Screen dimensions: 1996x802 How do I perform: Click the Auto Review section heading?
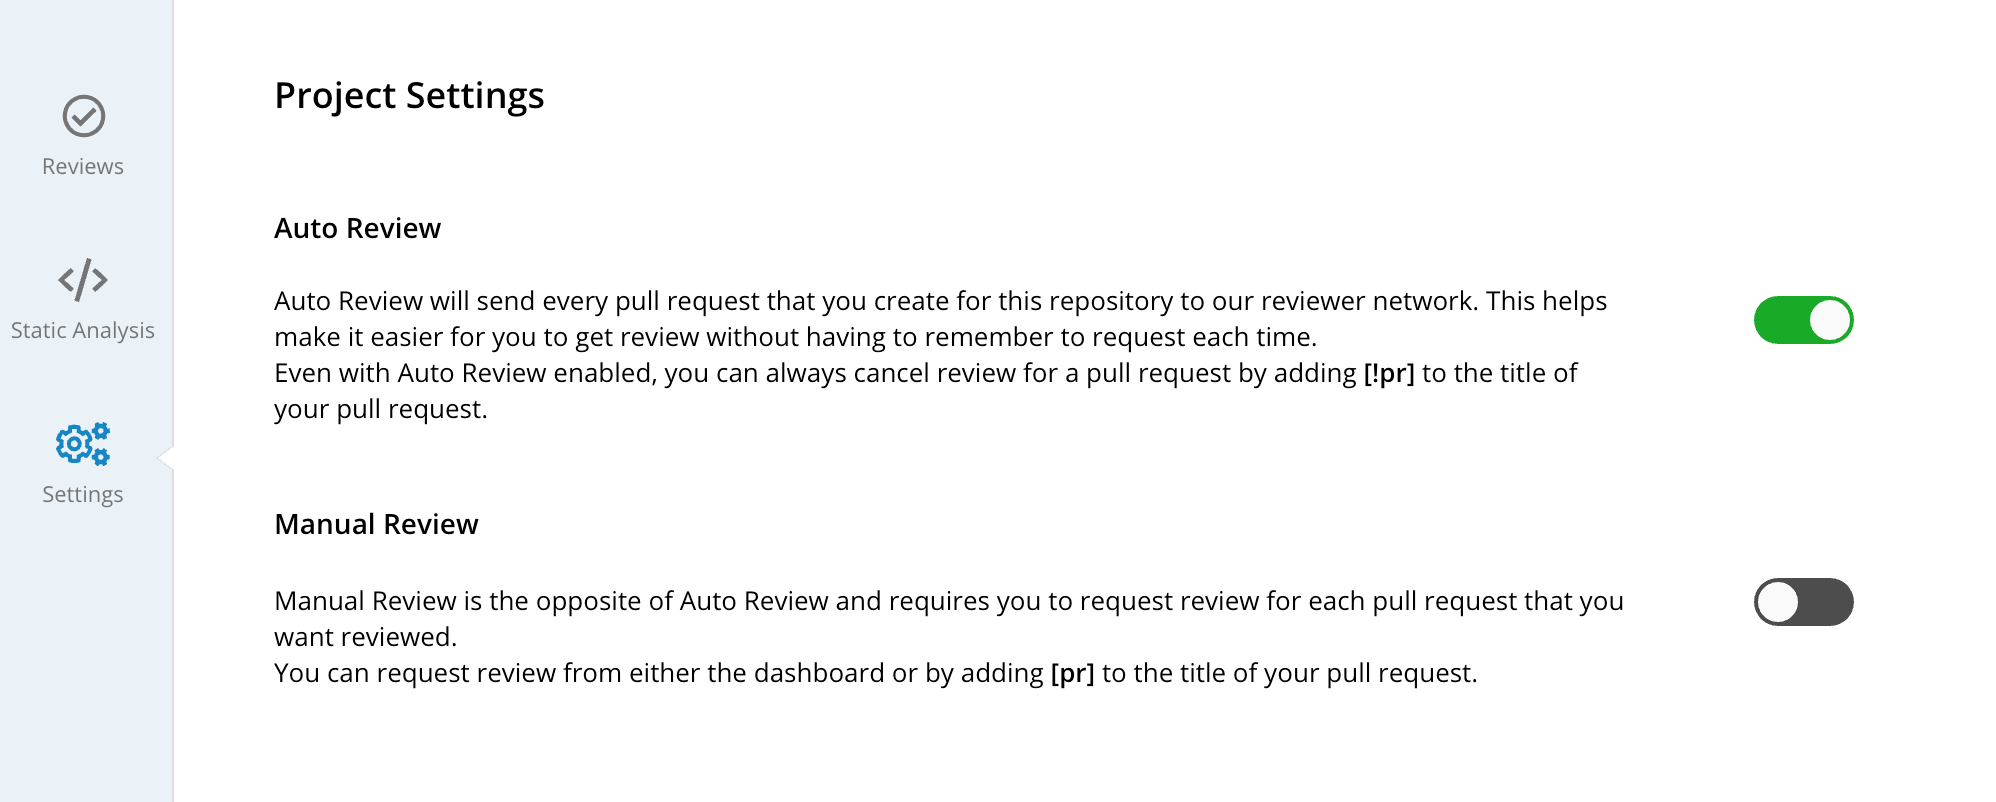point(357,228)
